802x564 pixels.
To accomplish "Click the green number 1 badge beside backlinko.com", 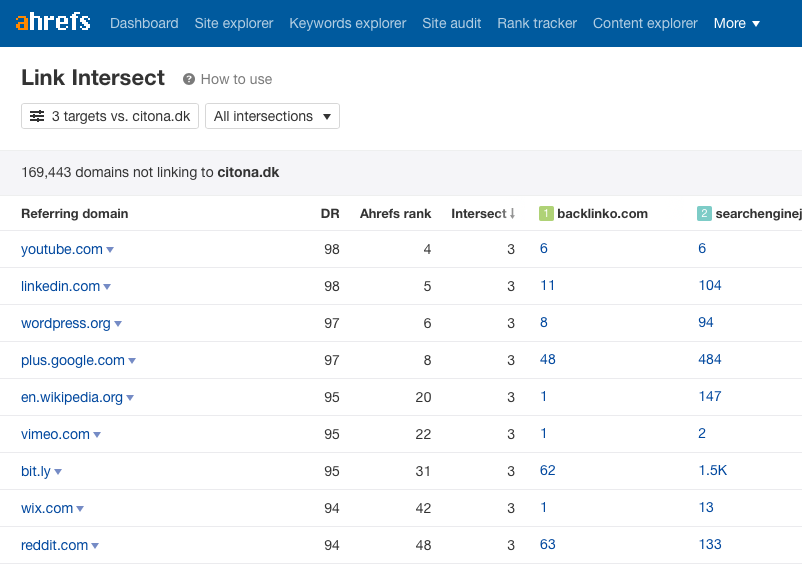I will [546, 214].
